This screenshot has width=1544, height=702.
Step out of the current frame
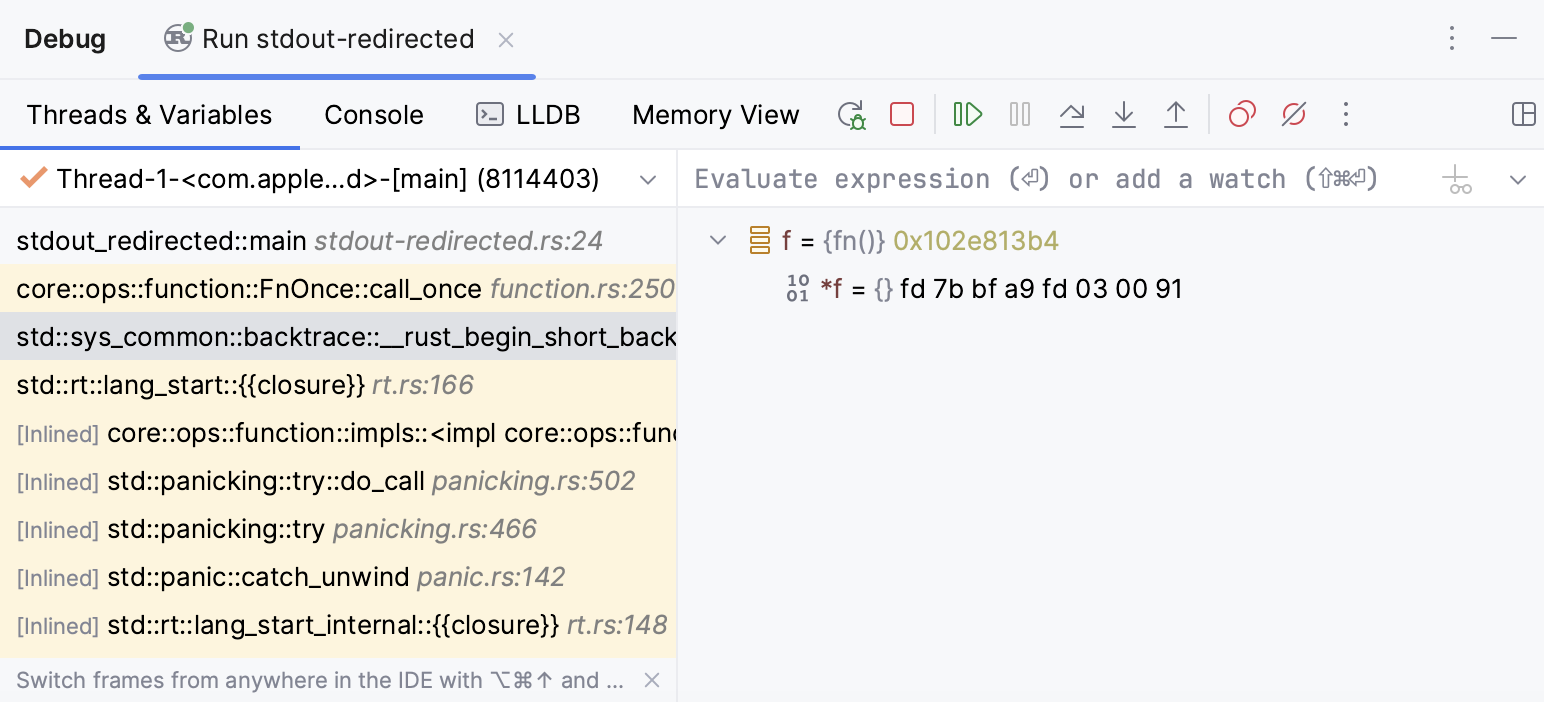coord(1175,113)
